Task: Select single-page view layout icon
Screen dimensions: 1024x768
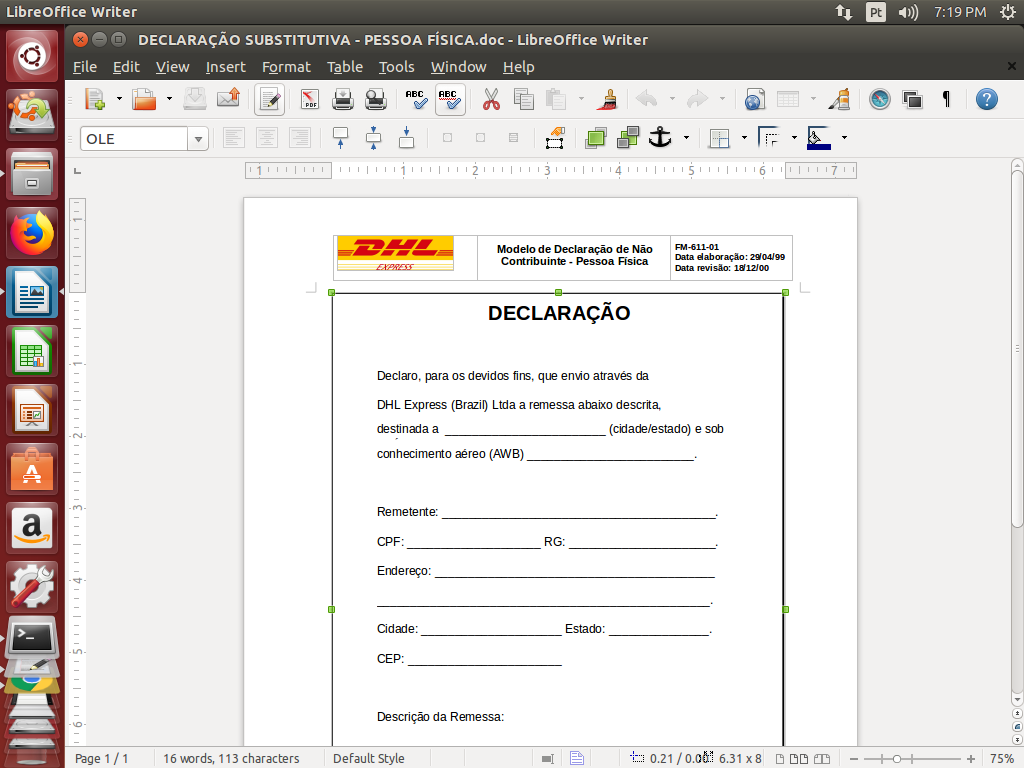Action: [x=780, y=759]
